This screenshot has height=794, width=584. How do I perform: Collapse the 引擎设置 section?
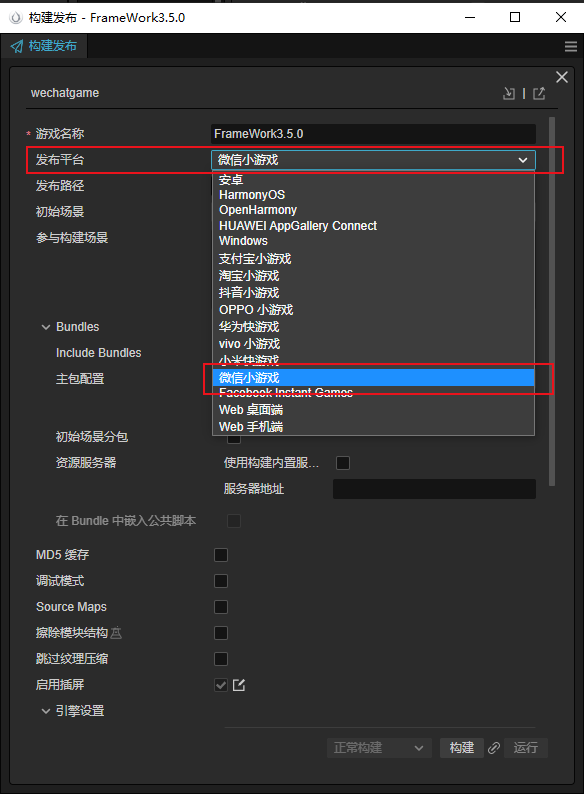click(x=46, y=711)
